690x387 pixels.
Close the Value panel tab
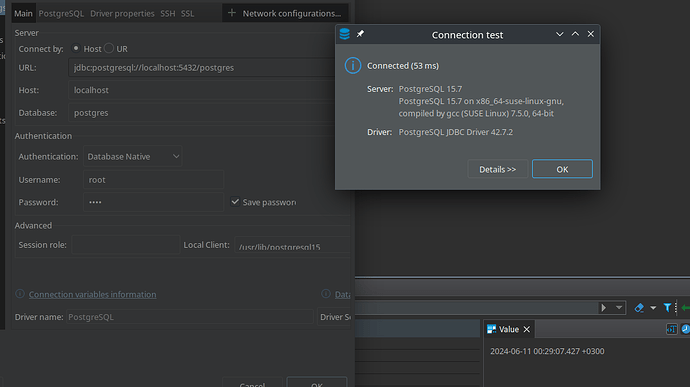pyautogui.click(x=527, y=329)
